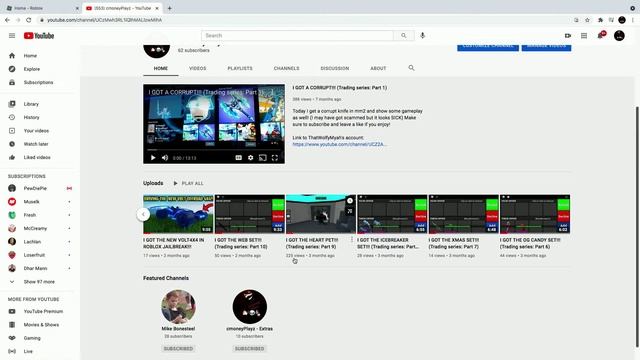This screenshot has height=360, width=640.
Task: Open more options on HEART PET video
Action: [352, 240]
